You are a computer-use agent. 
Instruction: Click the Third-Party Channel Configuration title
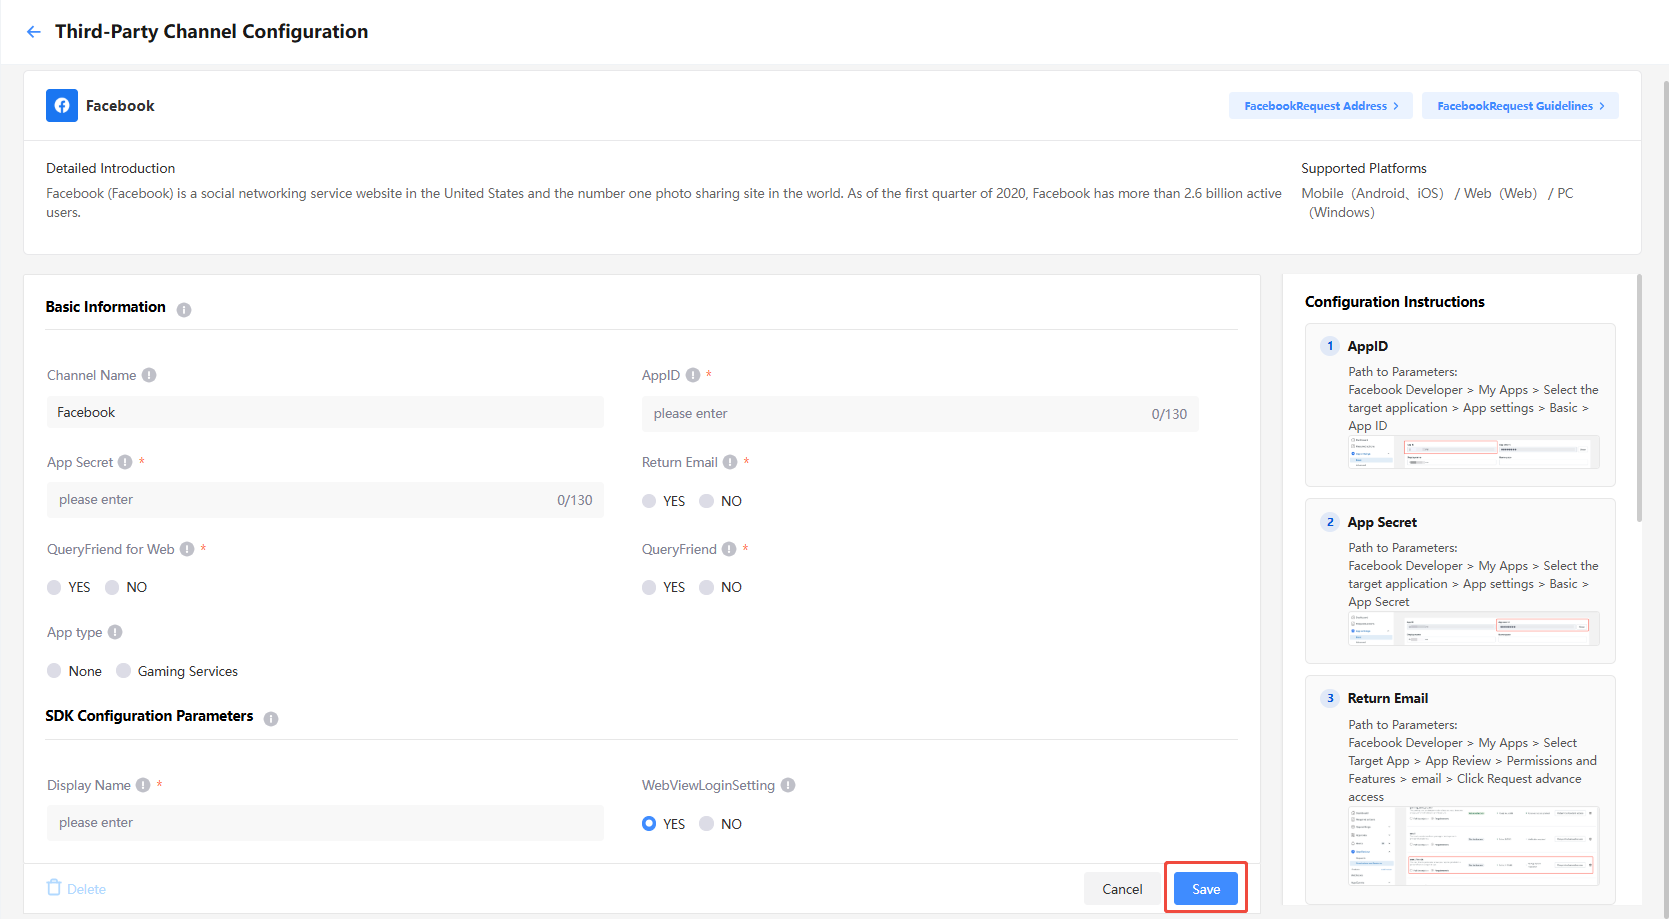[211, 32]
